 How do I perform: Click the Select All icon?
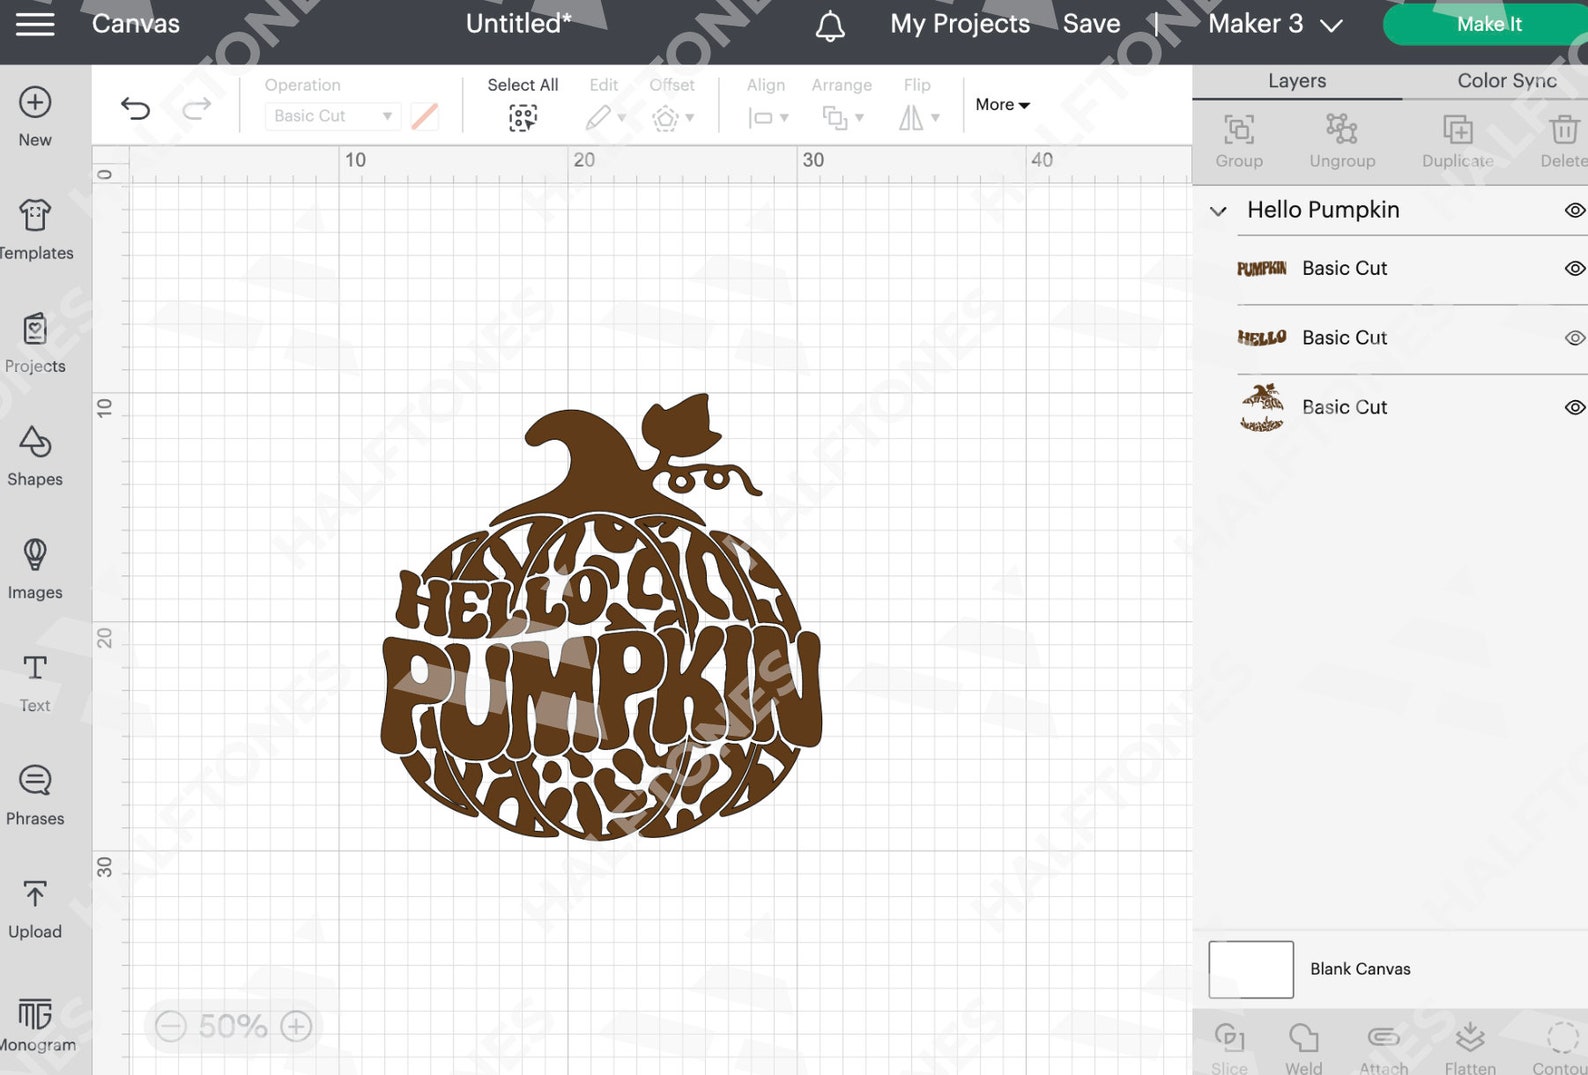523,118
